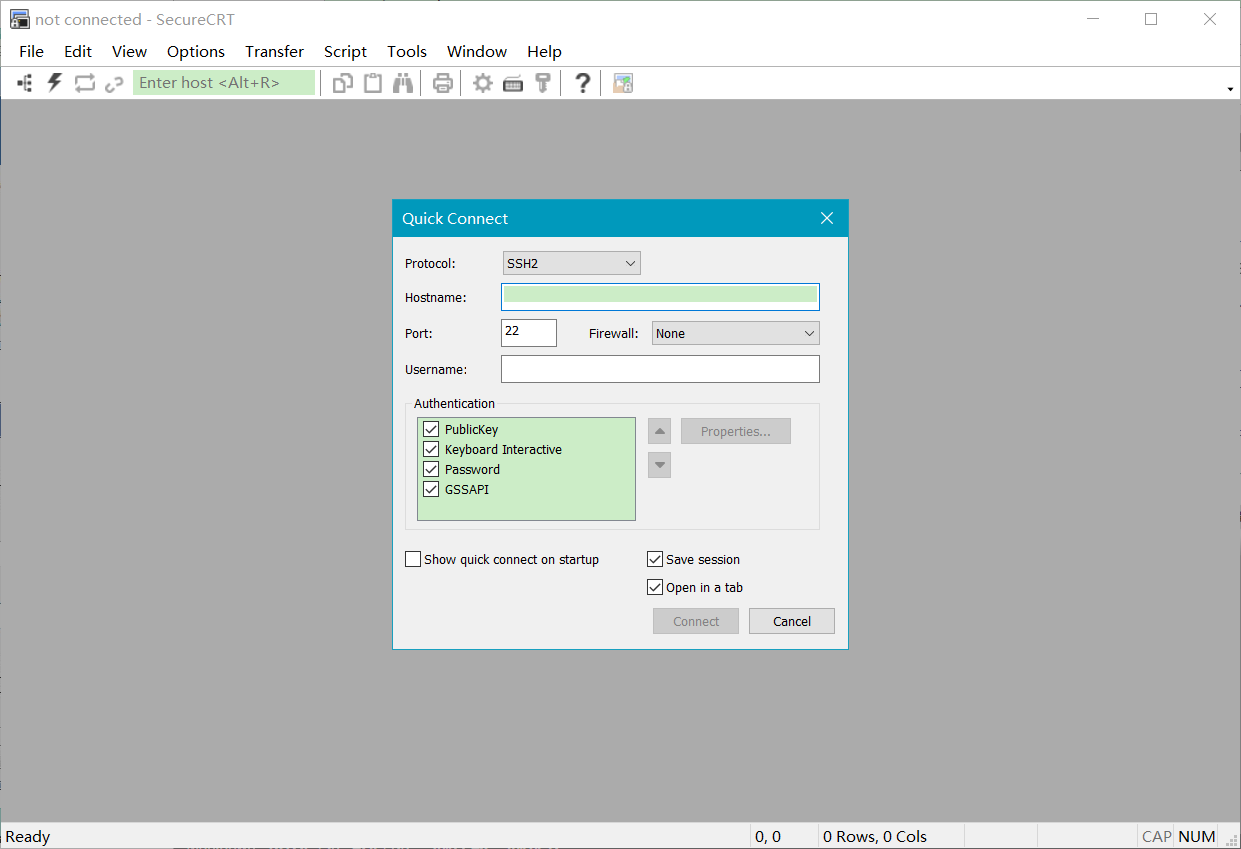Image resolution: width=1241 pixels, height=849 pixels.
Task: Open the Options menu
Action: 196,51
